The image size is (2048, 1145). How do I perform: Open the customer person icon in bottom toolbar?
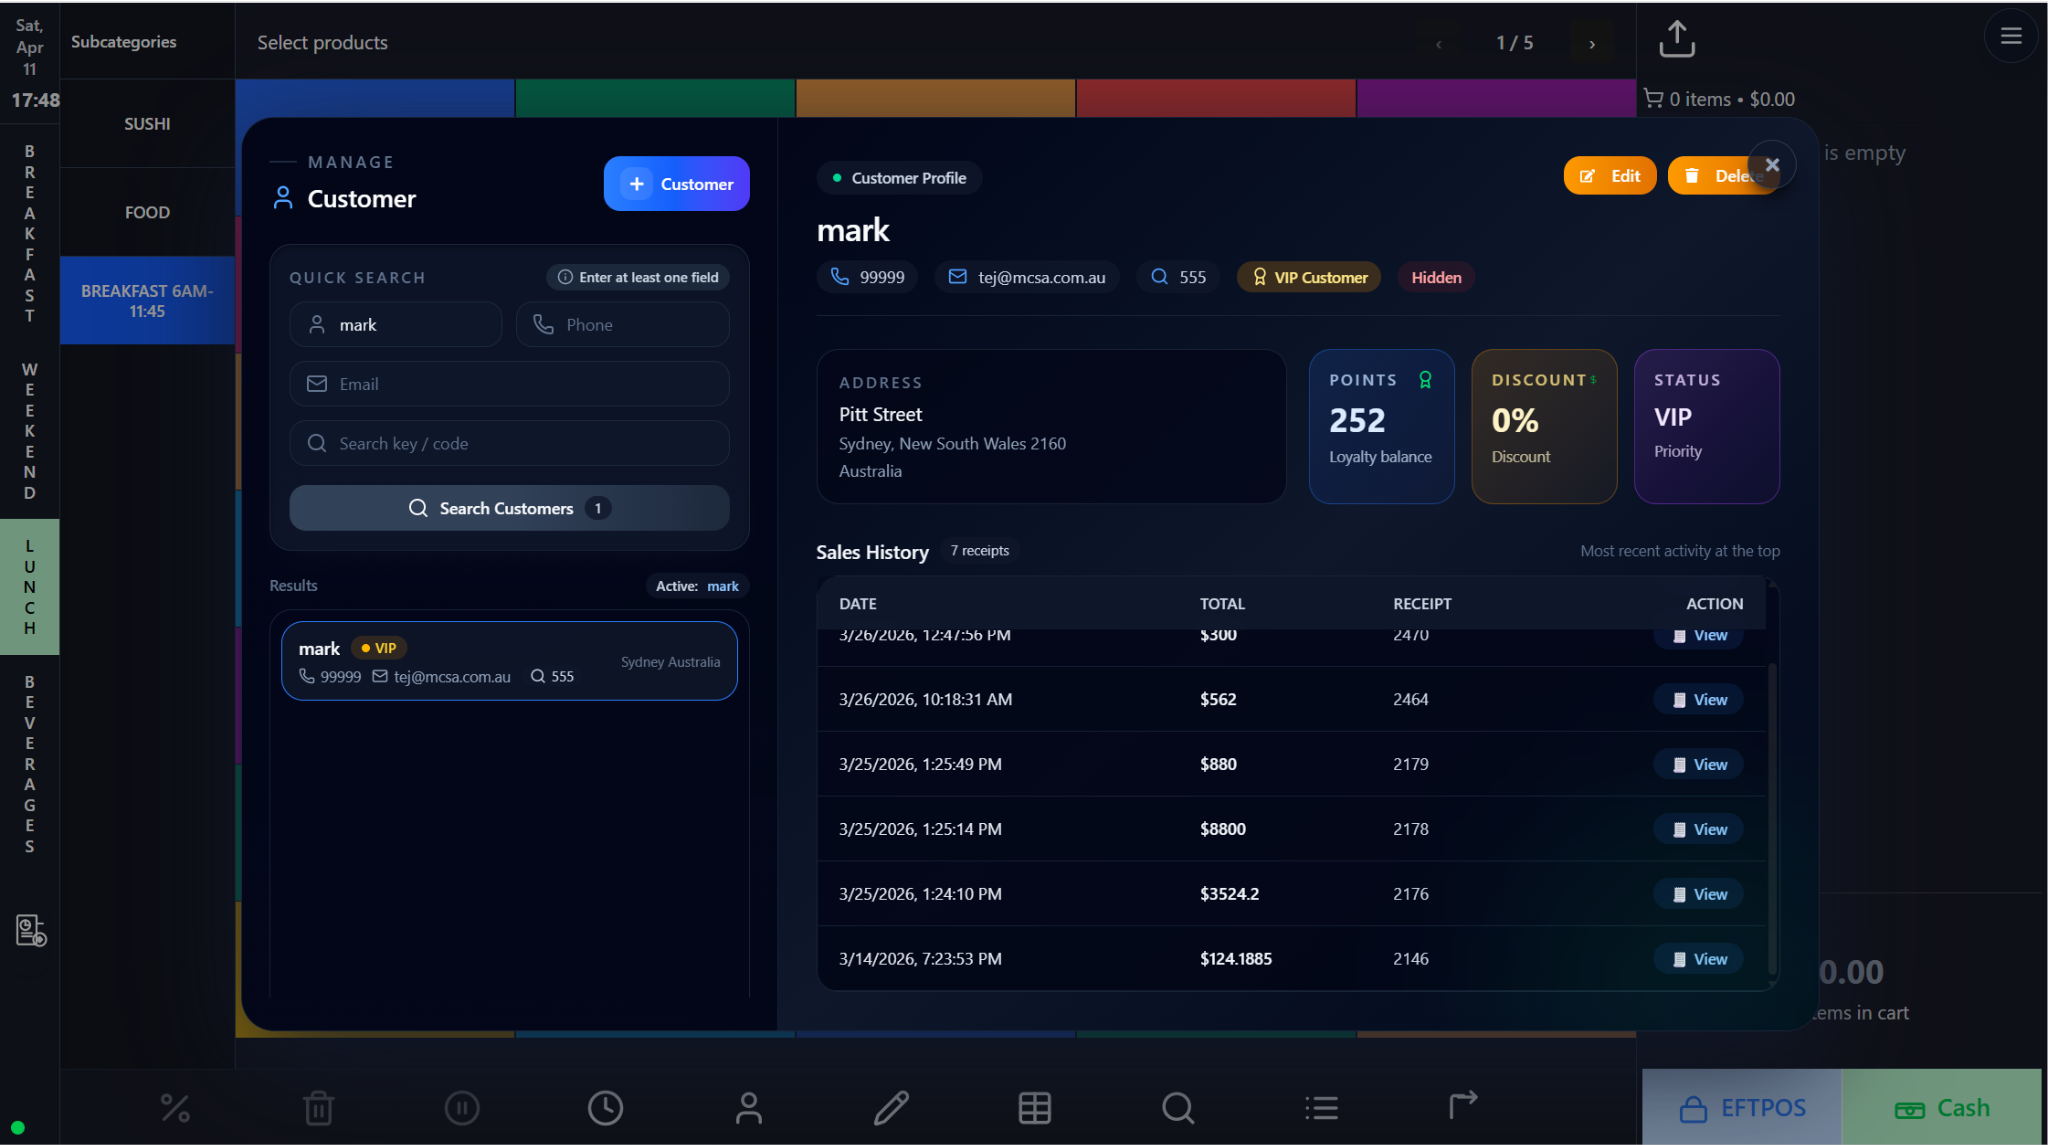tap(748, 1107)
